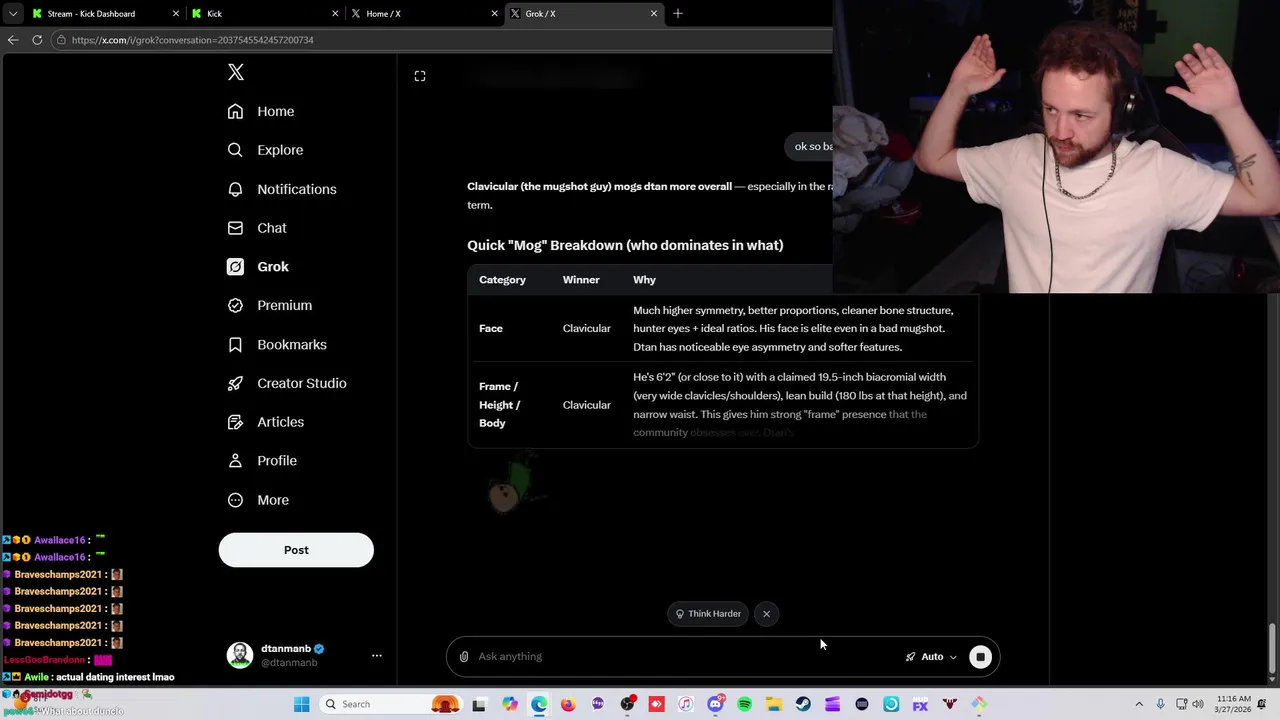Open Premium in the sidebar

click(270, 305)
